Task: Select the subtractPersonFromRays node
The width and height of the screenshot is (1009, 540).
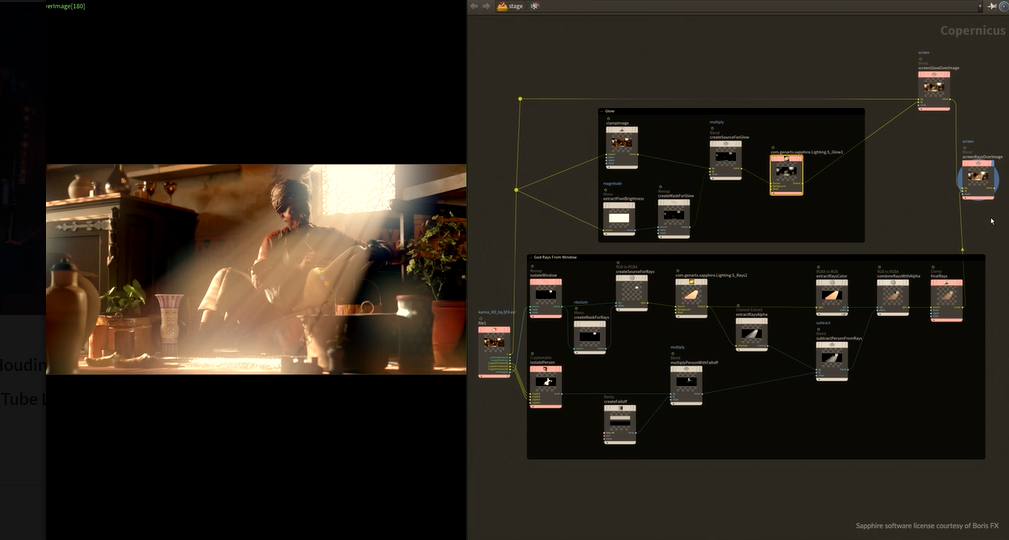Action: 831,361
